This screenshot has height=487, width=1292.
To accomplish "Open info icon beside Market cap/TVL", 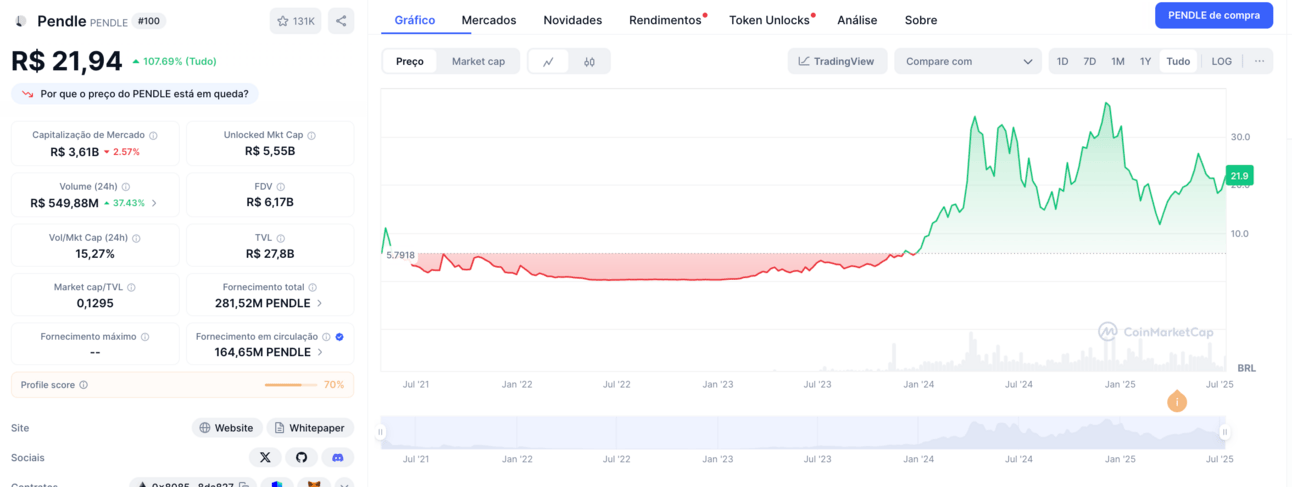I will (131, 287).
